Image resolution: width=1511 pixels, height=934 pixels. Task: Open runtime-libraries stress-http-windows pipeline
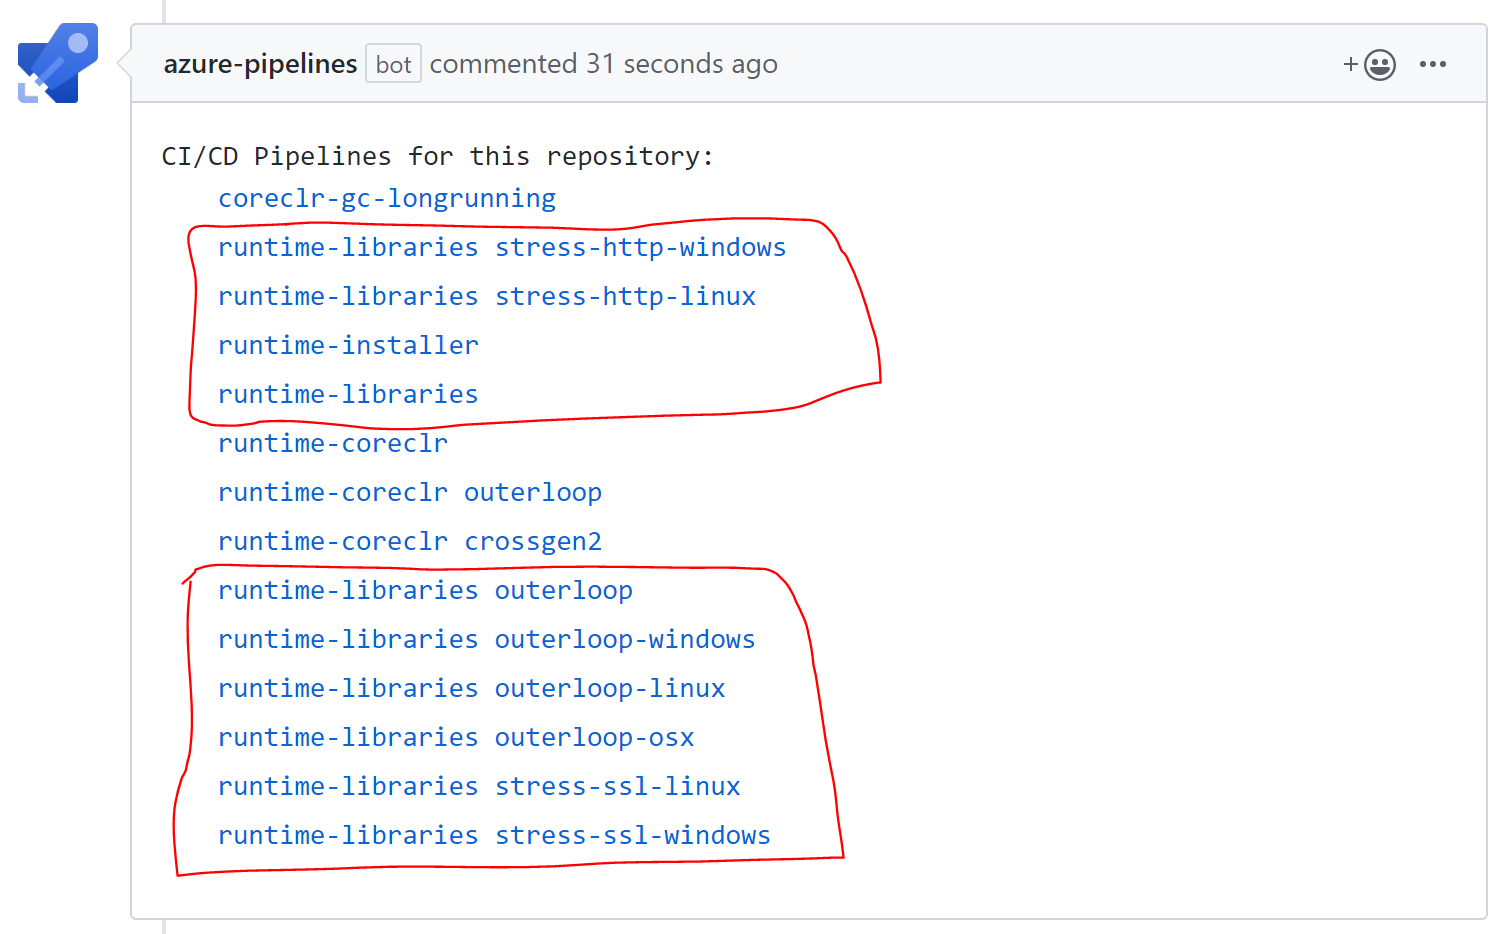tap(502, 247)
